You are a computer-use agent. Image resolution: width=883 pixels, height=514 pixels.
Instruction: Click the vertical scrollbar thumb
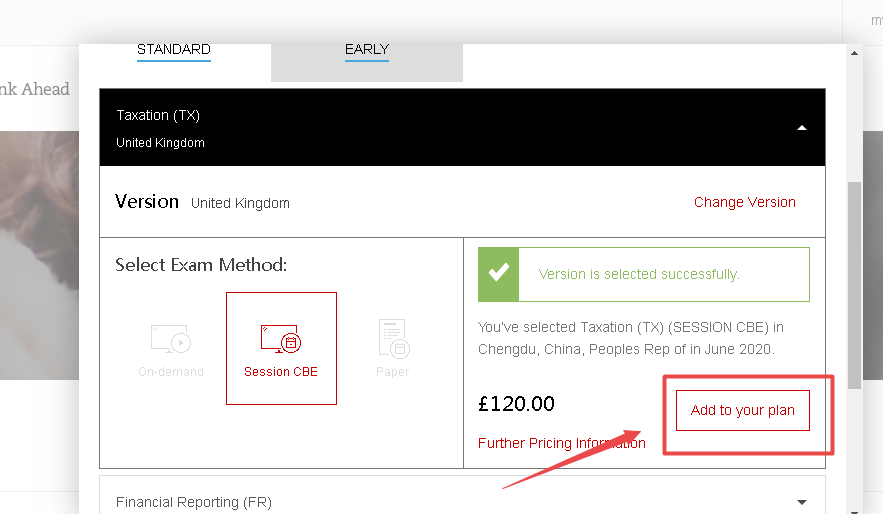pyautogui.click(x=854, y=285)
